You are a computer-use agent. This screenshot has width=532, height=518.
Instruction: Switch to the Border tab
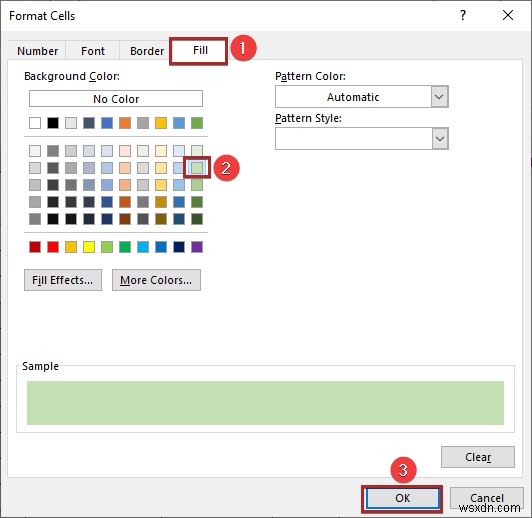[x=147, y=51]
